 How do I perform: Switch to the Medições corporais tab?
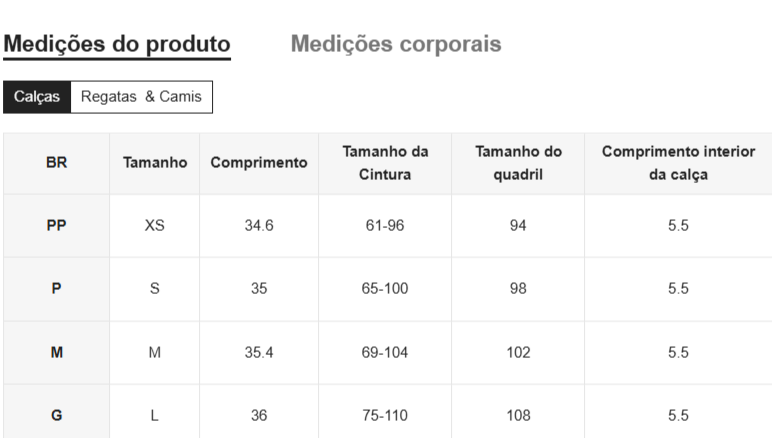(x=396, y=44)
